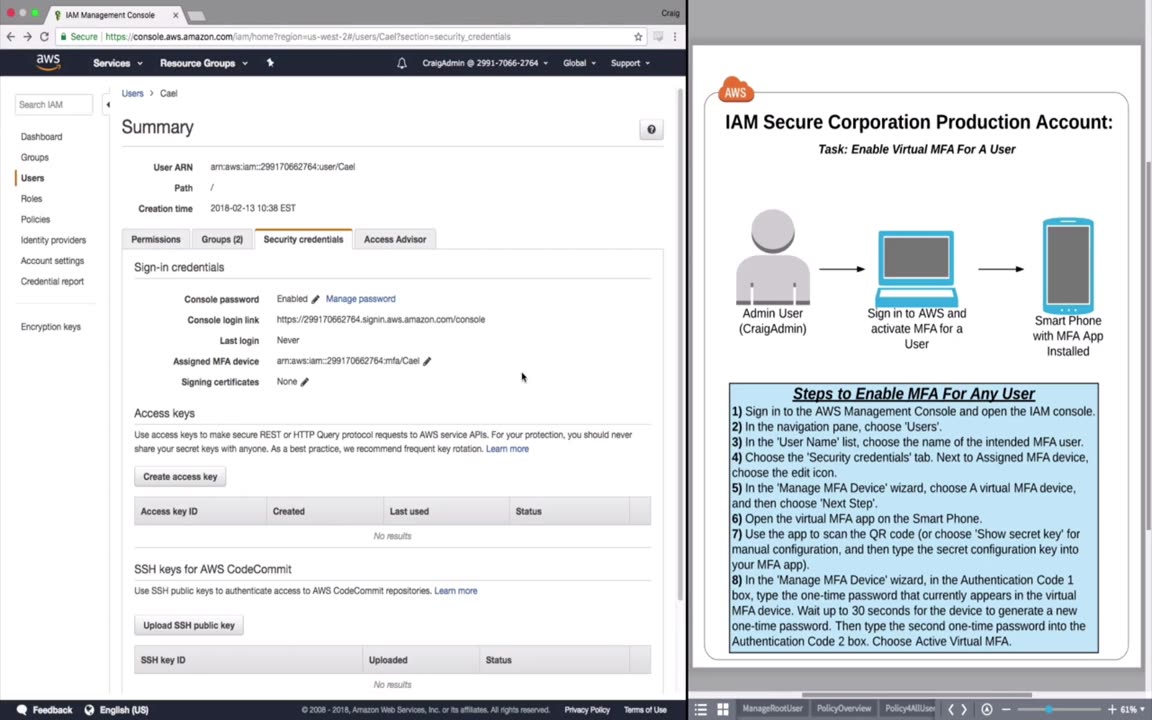The image size is (1152, 720).
Task: Click the Users breadcrumb link
Action: 132,93
